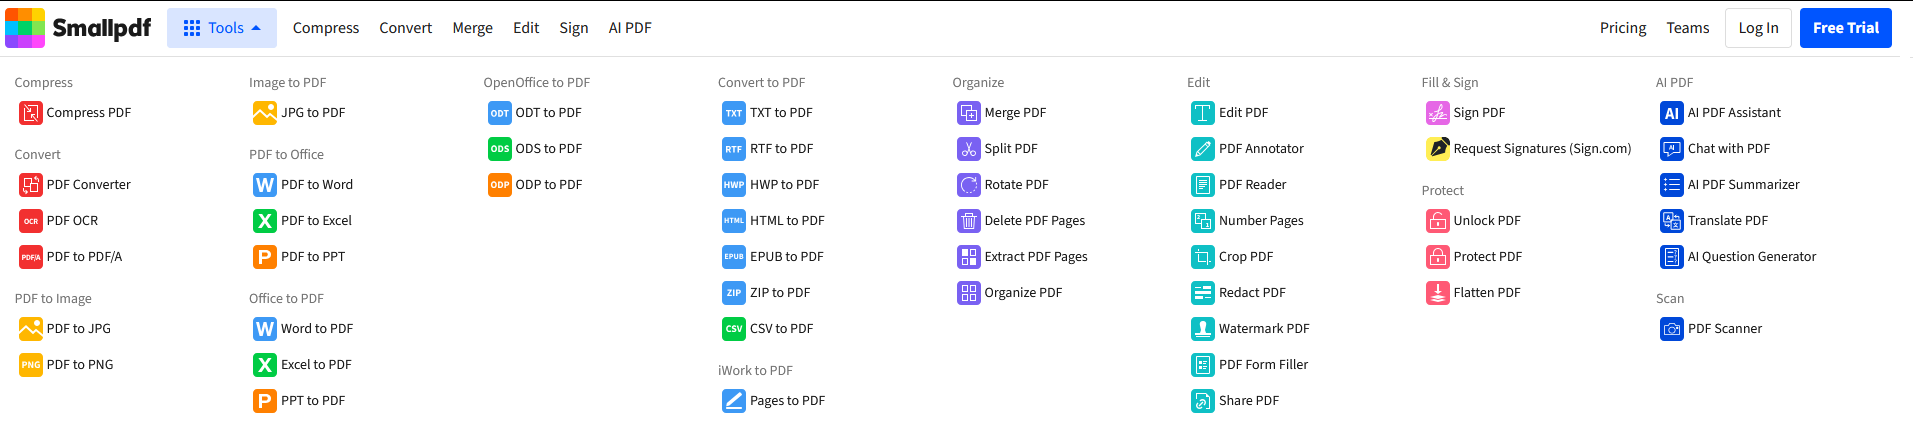
Task: Click the Free Trial button
Action: click(1846, 28)
